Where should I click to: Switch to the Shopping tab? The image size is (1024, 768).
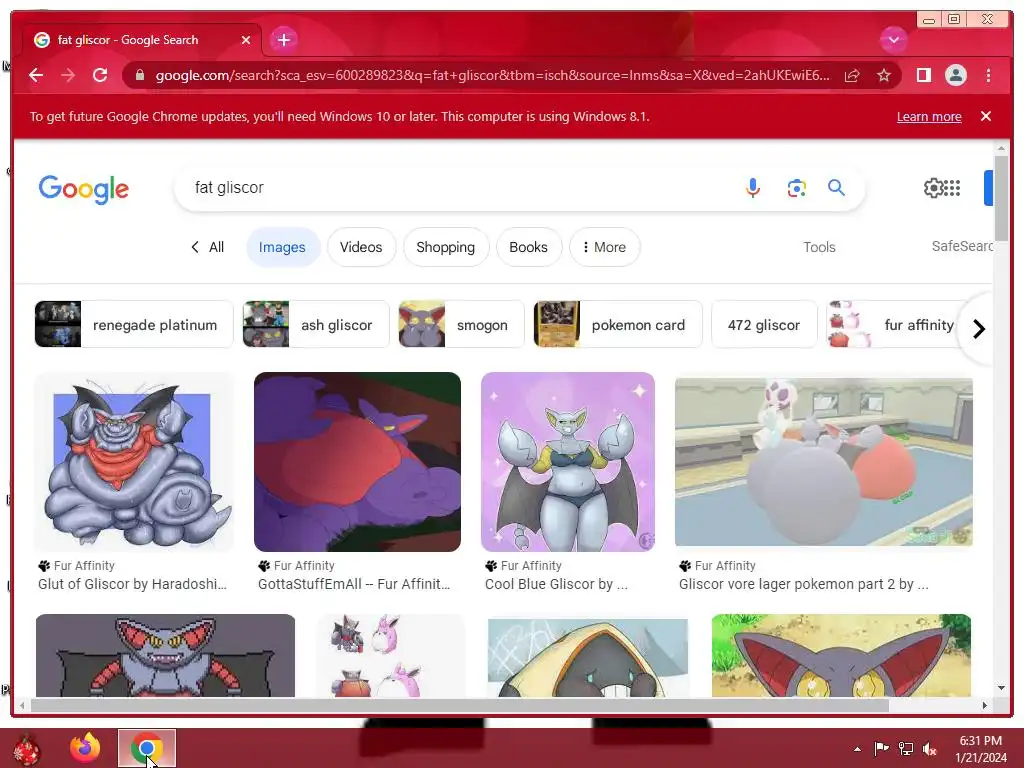tap(445, 248)
